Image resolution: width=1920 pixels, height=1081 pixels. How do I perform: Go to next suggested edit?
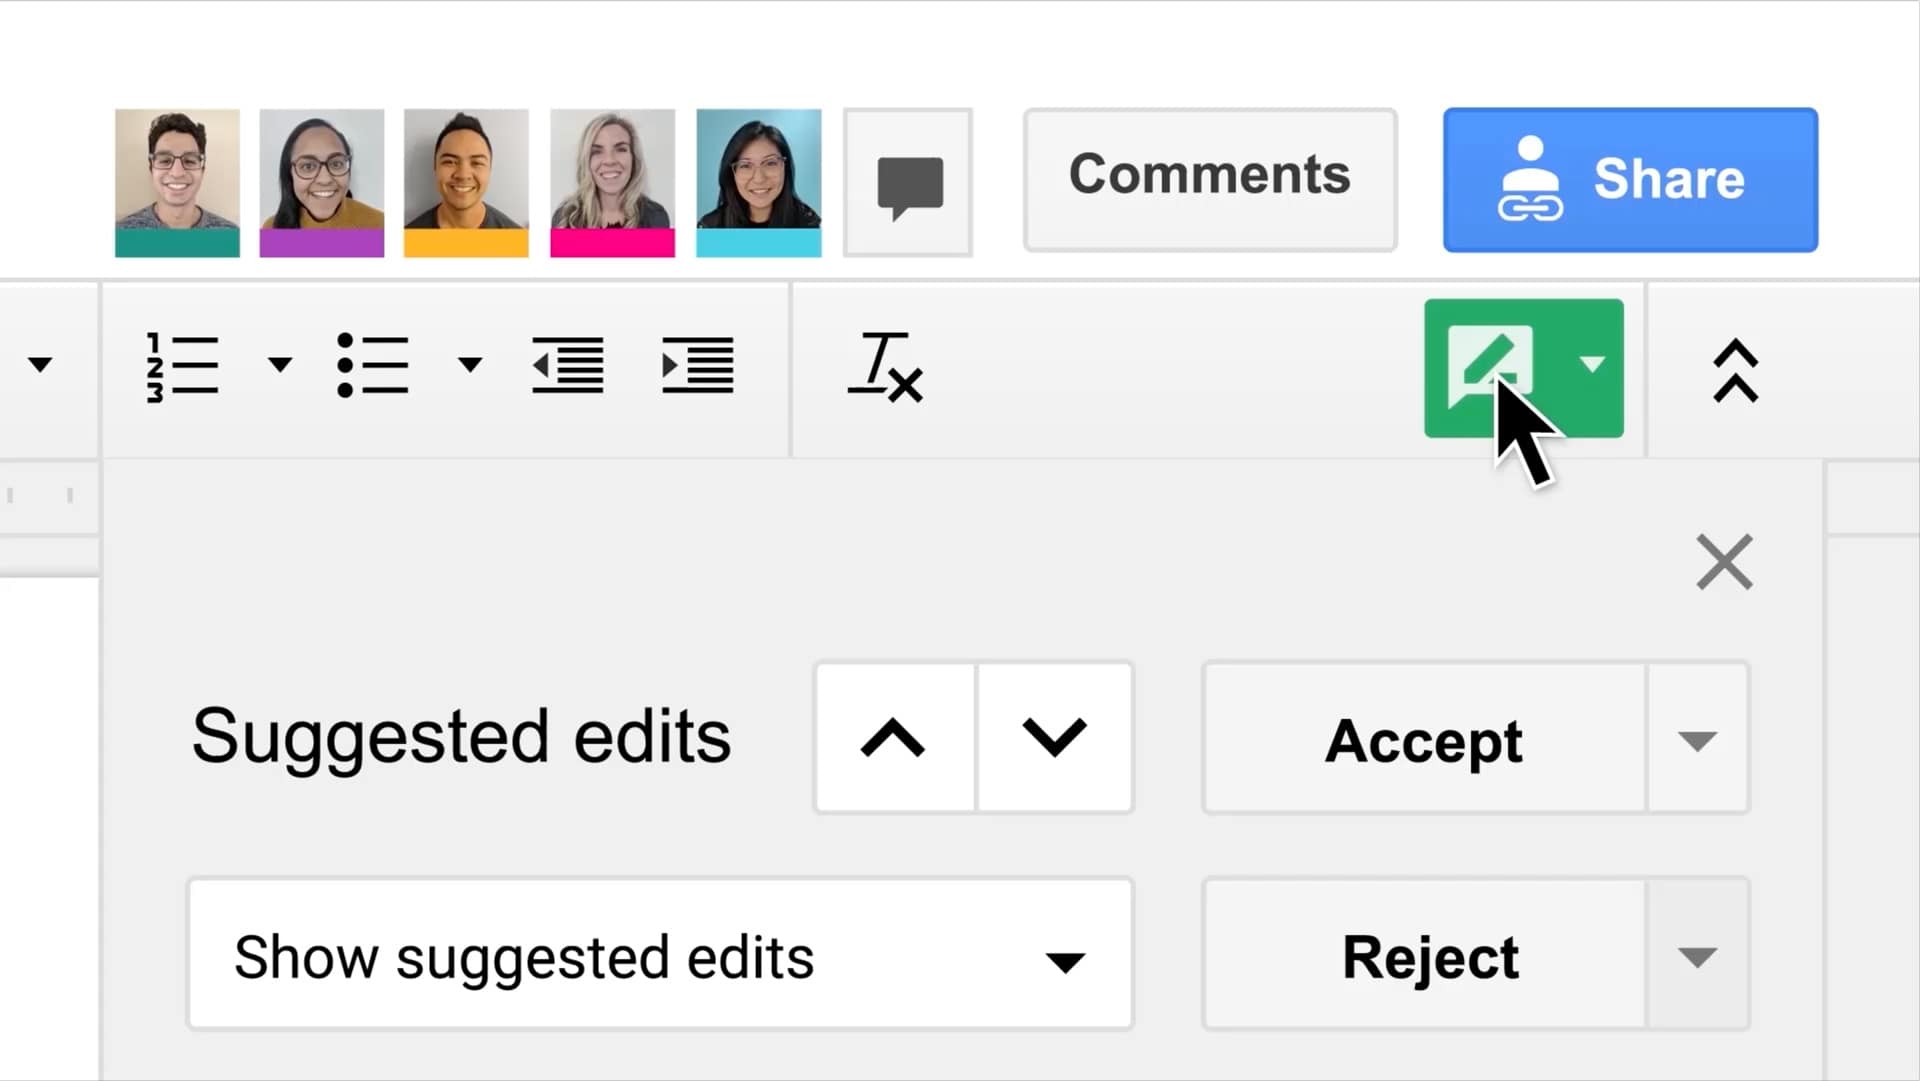(1054, 738)
